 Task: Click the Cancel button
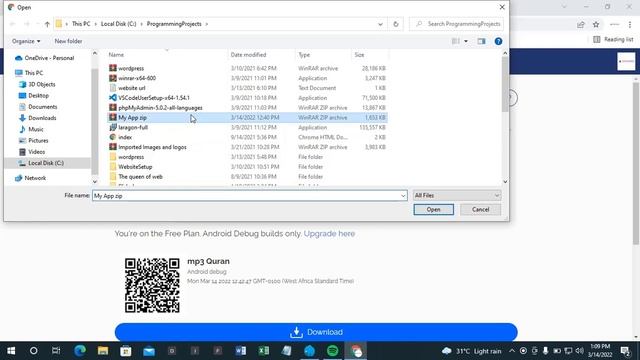pos(480,209)
